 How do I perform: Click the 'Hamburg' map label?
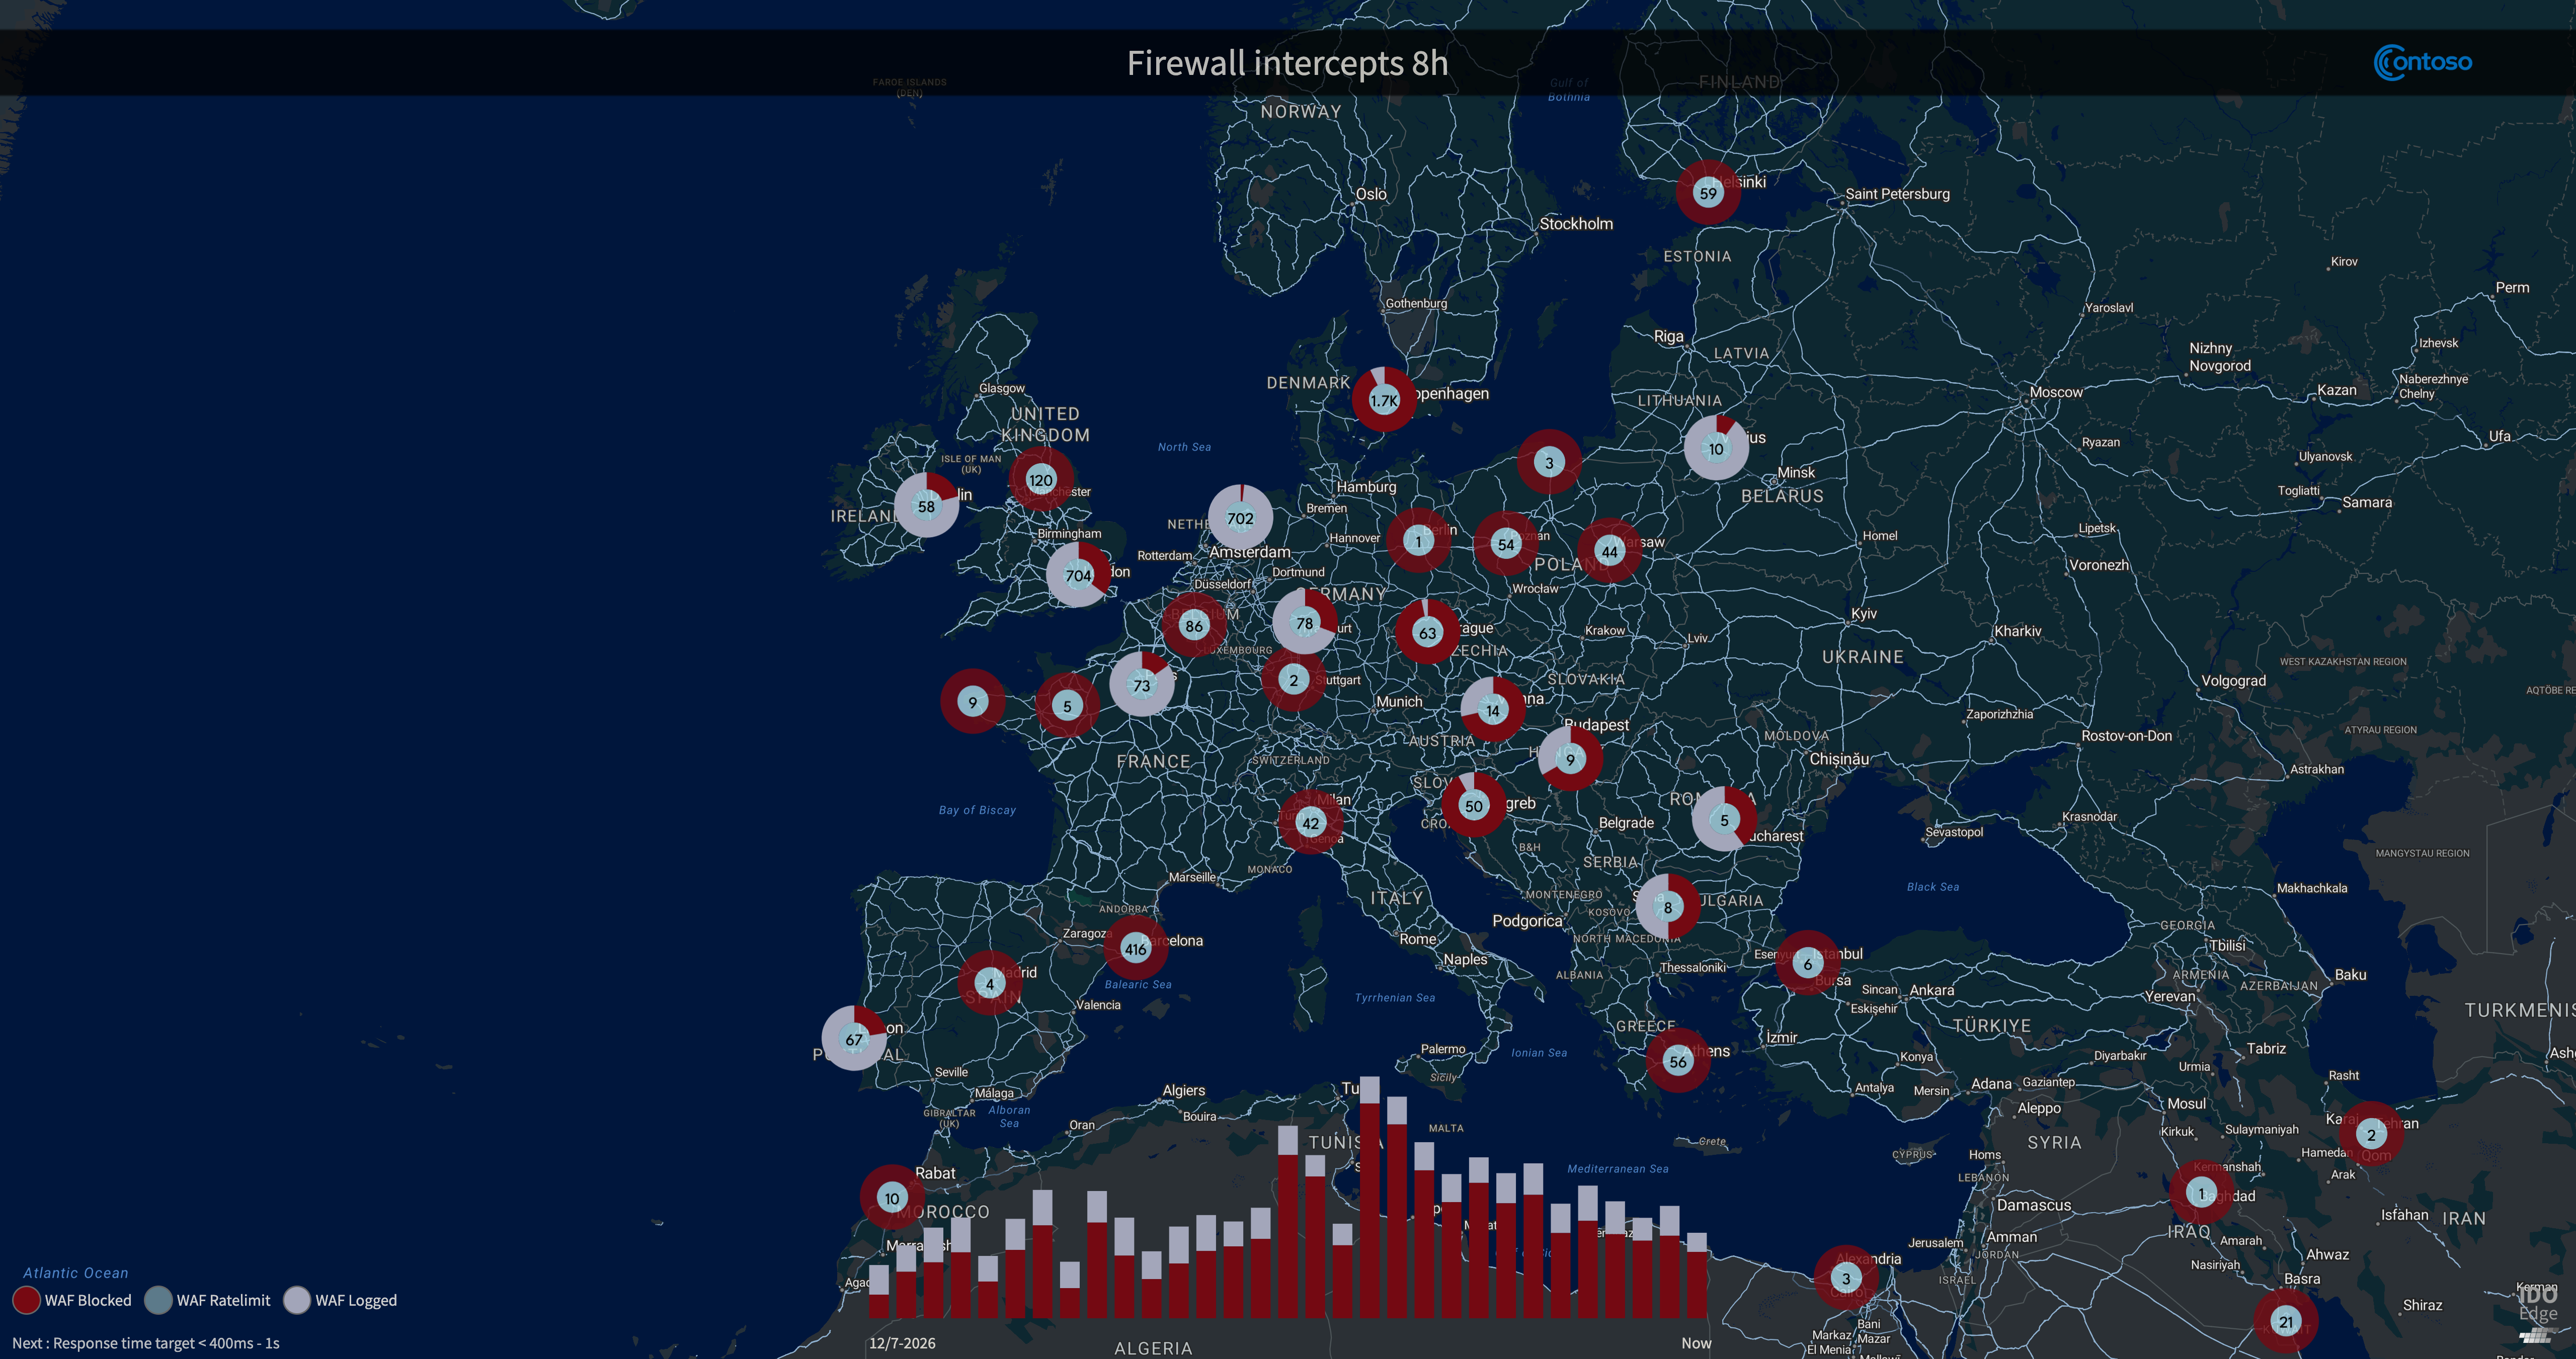(x=1366, y=487)
